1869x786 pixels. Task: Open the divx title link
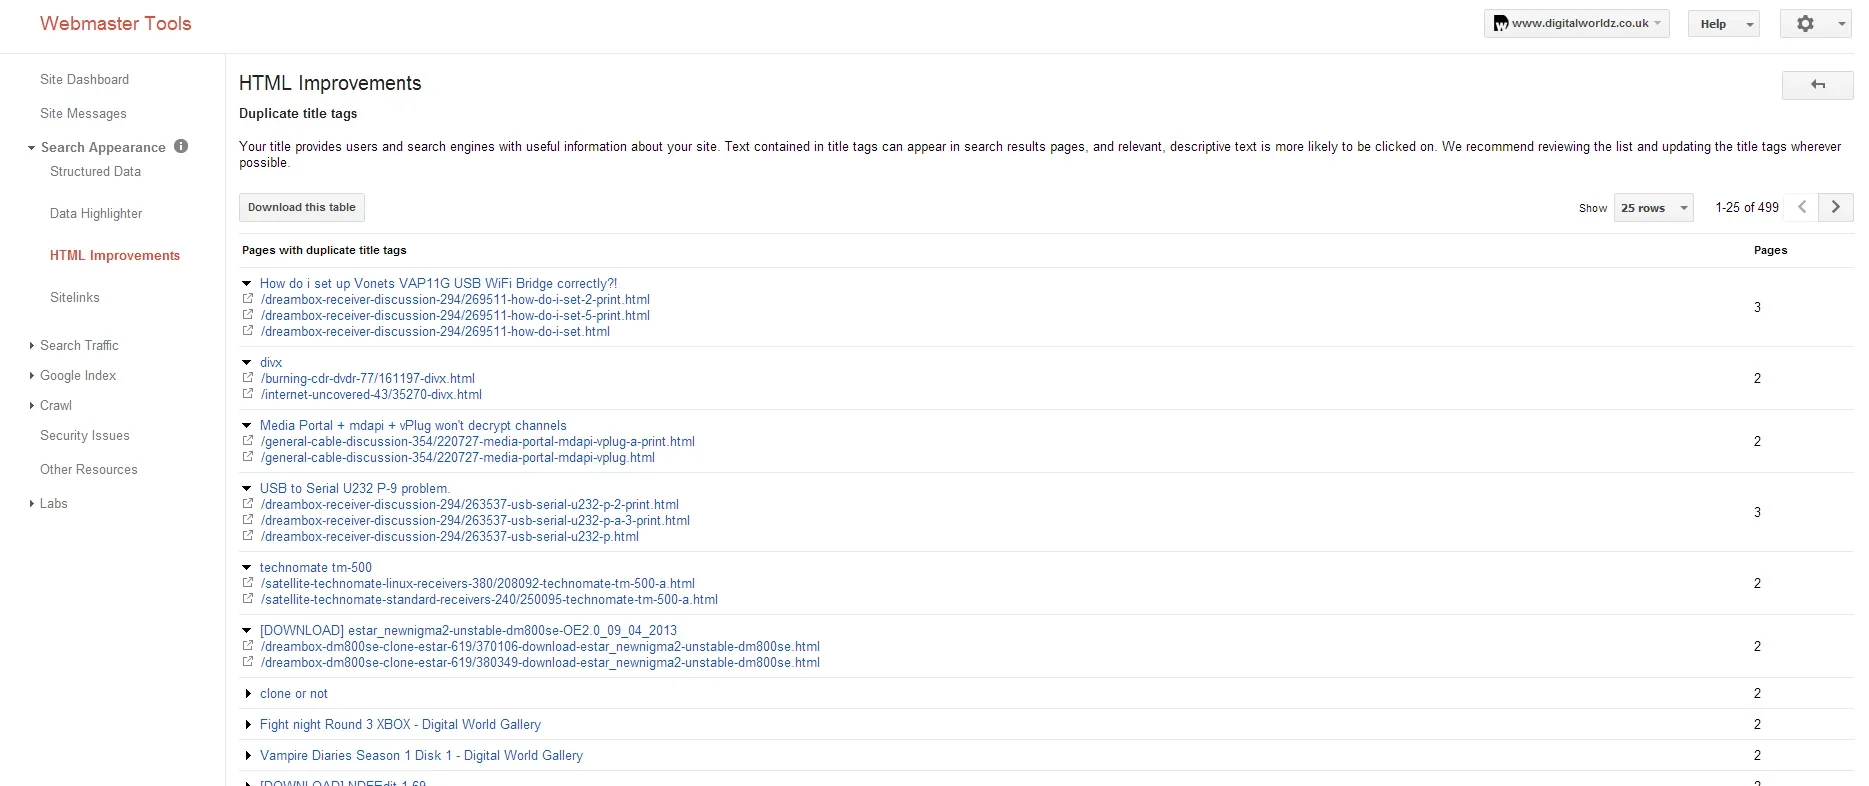point(271,362)
